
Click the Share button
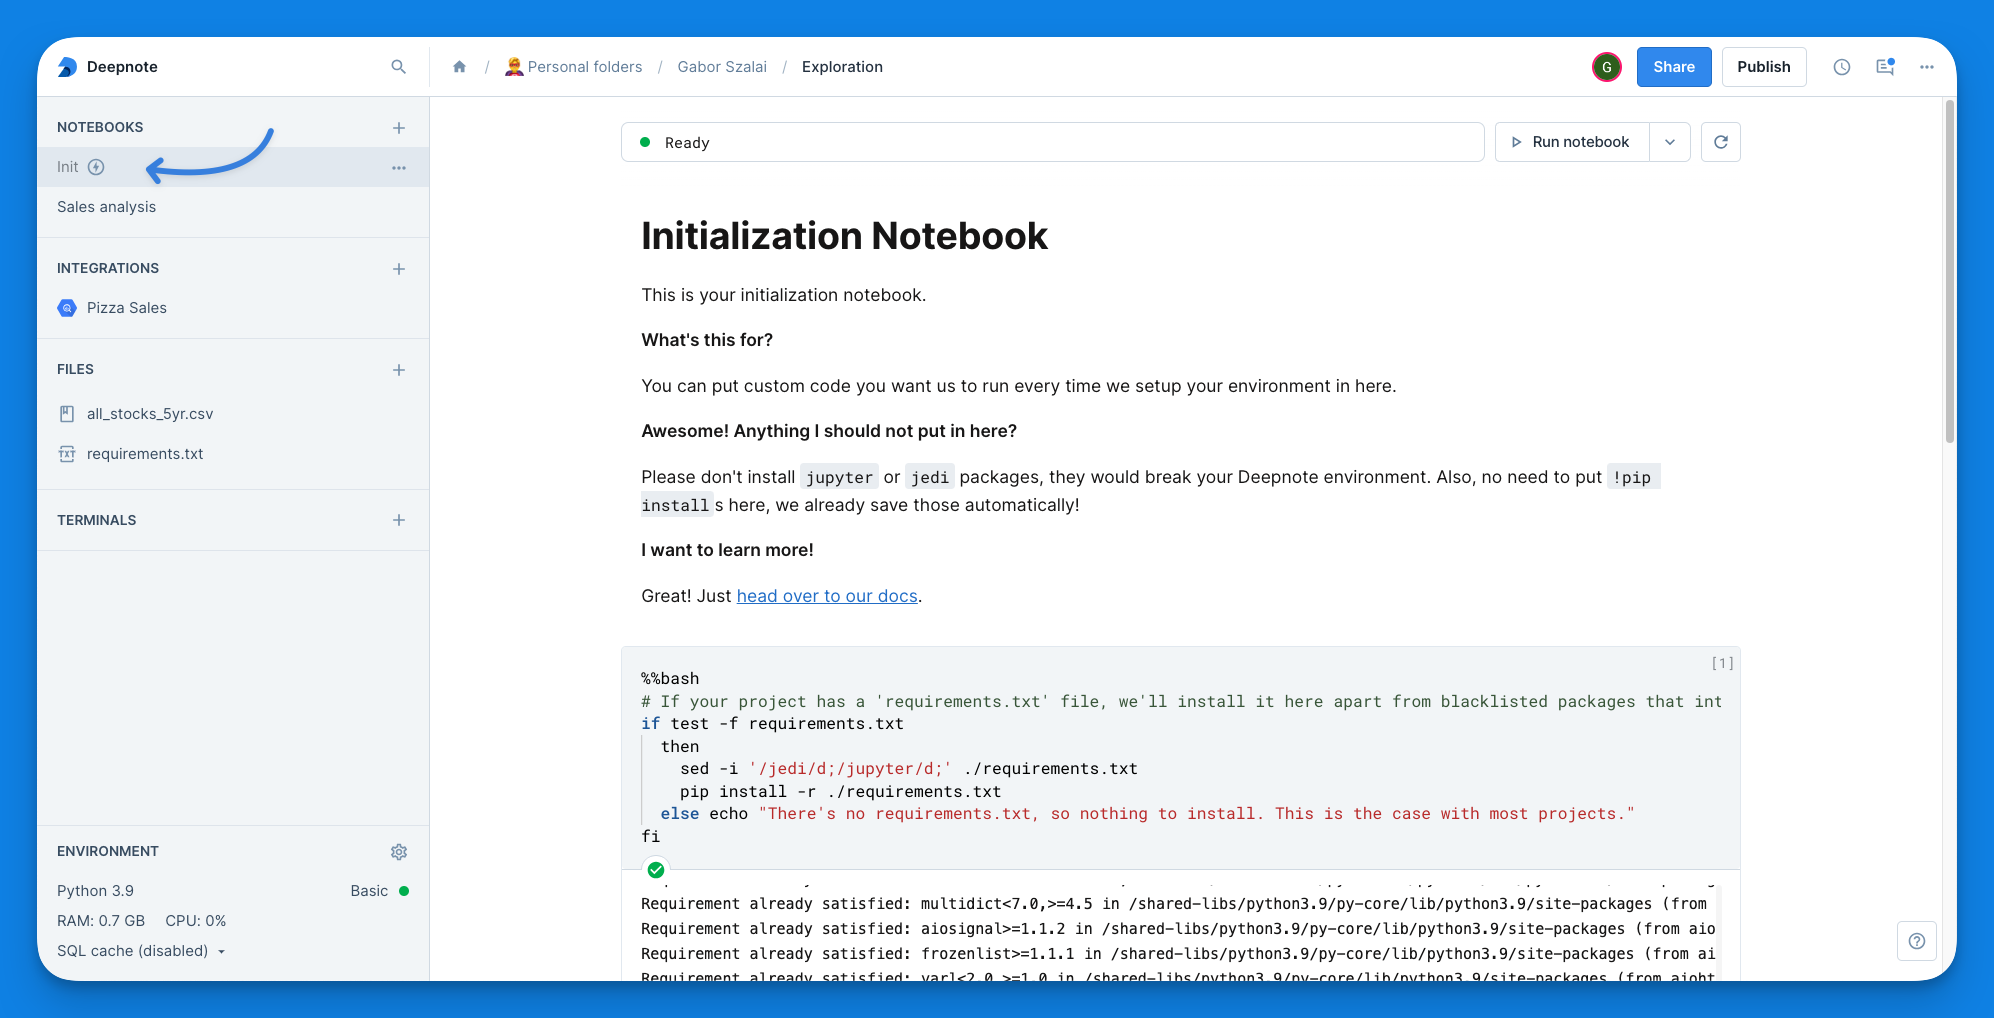(x=1673, y=66)
